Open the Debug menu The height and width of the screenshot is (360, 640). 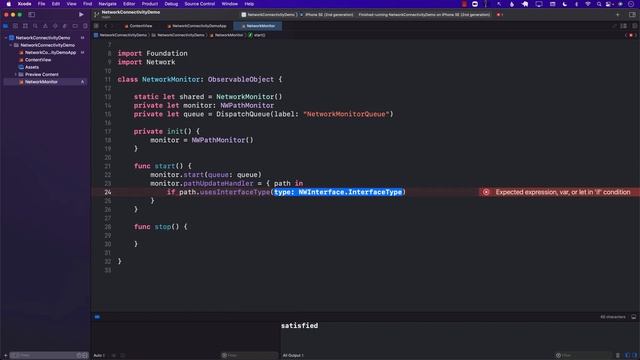tap(171, 4)
